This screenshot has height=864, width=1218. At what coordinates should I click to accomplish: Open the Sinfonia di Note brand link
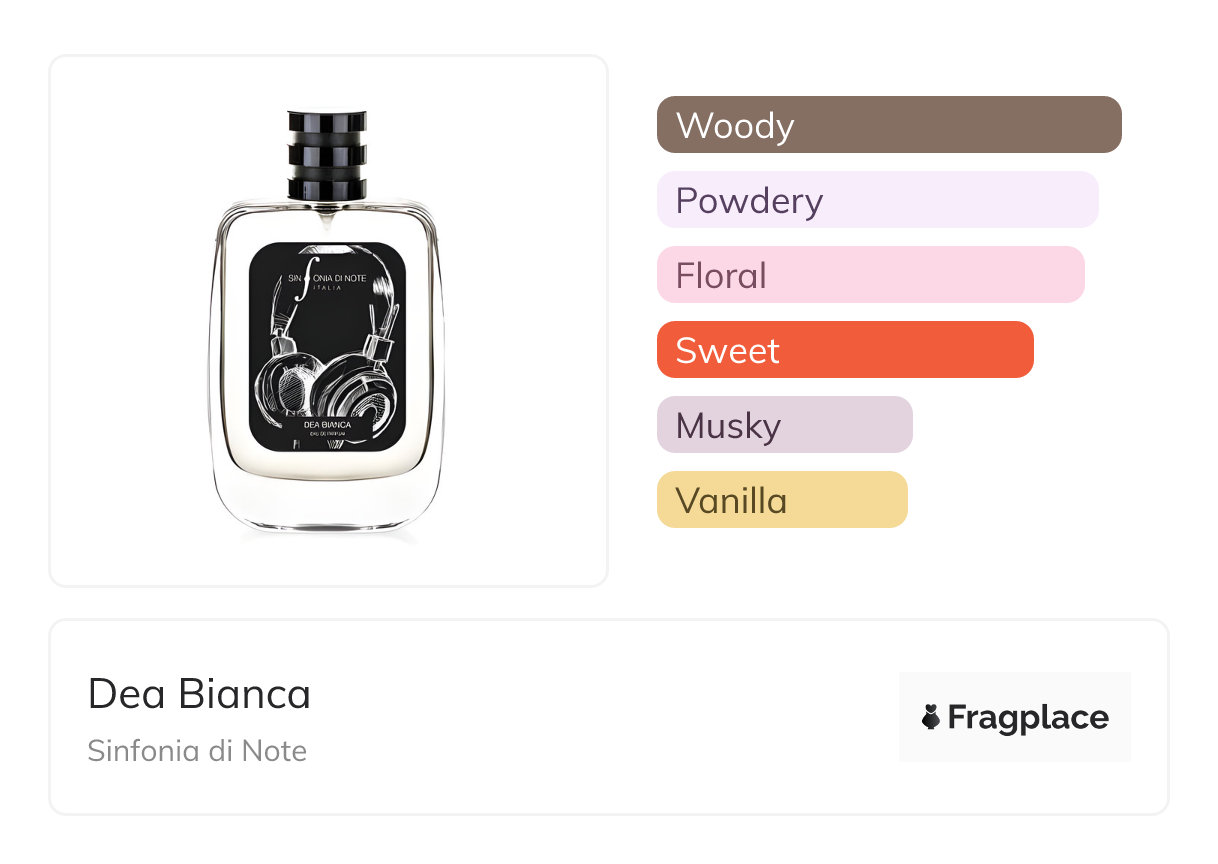tap(197, 751)
